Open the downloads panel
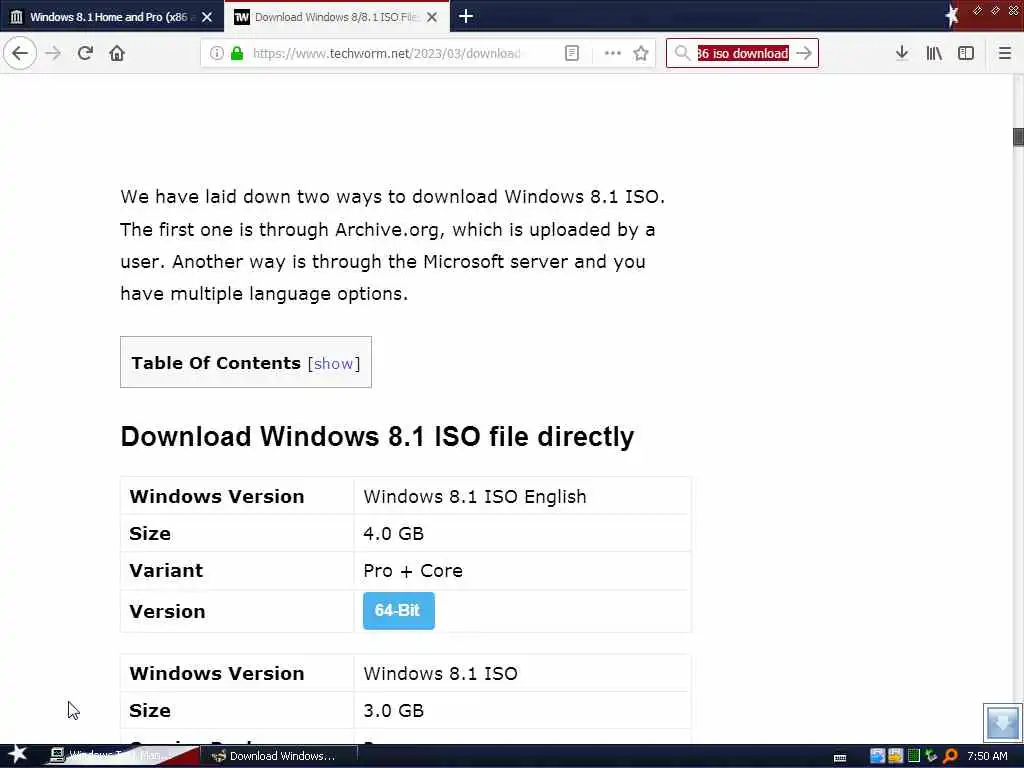Screen dimensions: 1024x768 pos(902,53)
